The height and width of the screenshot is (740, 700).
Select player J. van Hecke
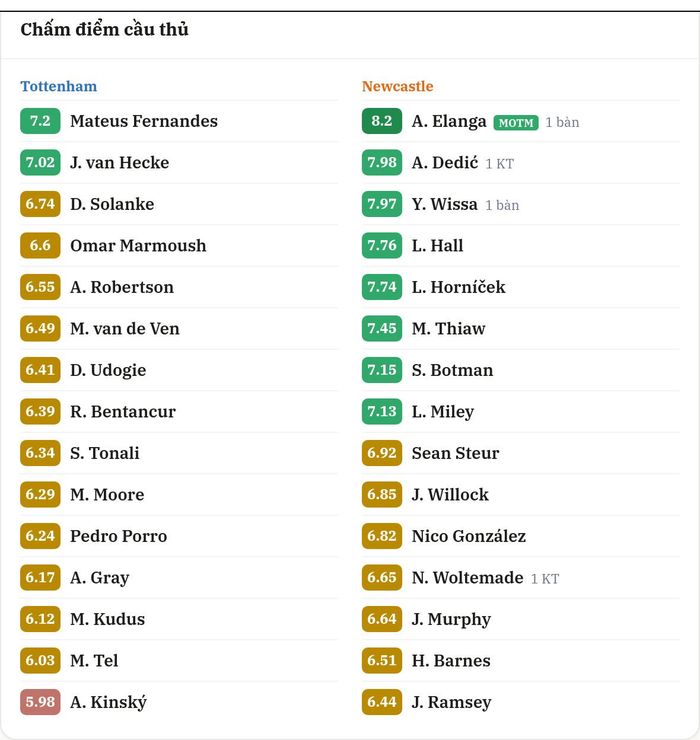tap(119, 162)
